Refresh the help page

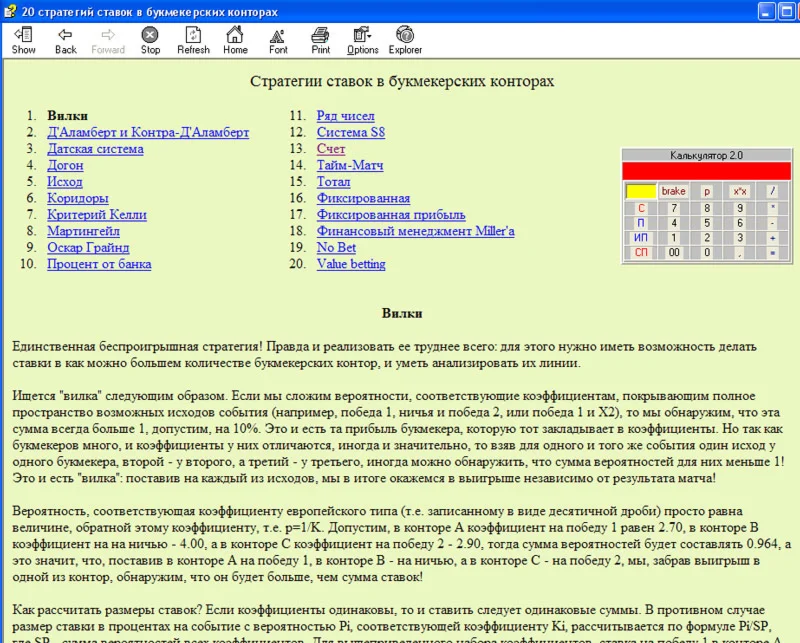(x=193, y=40)
